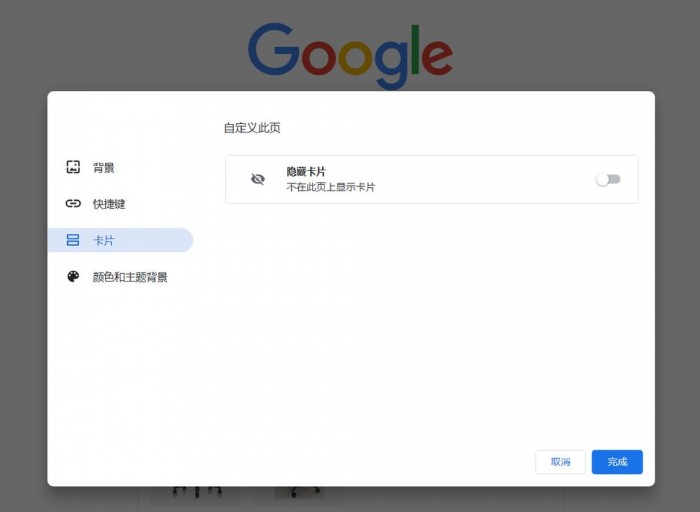This screenshot has height=512, width=700.
Task: Click the 隐藏卡片 title text
Action: pyautogui.click(x=306, y=171)
